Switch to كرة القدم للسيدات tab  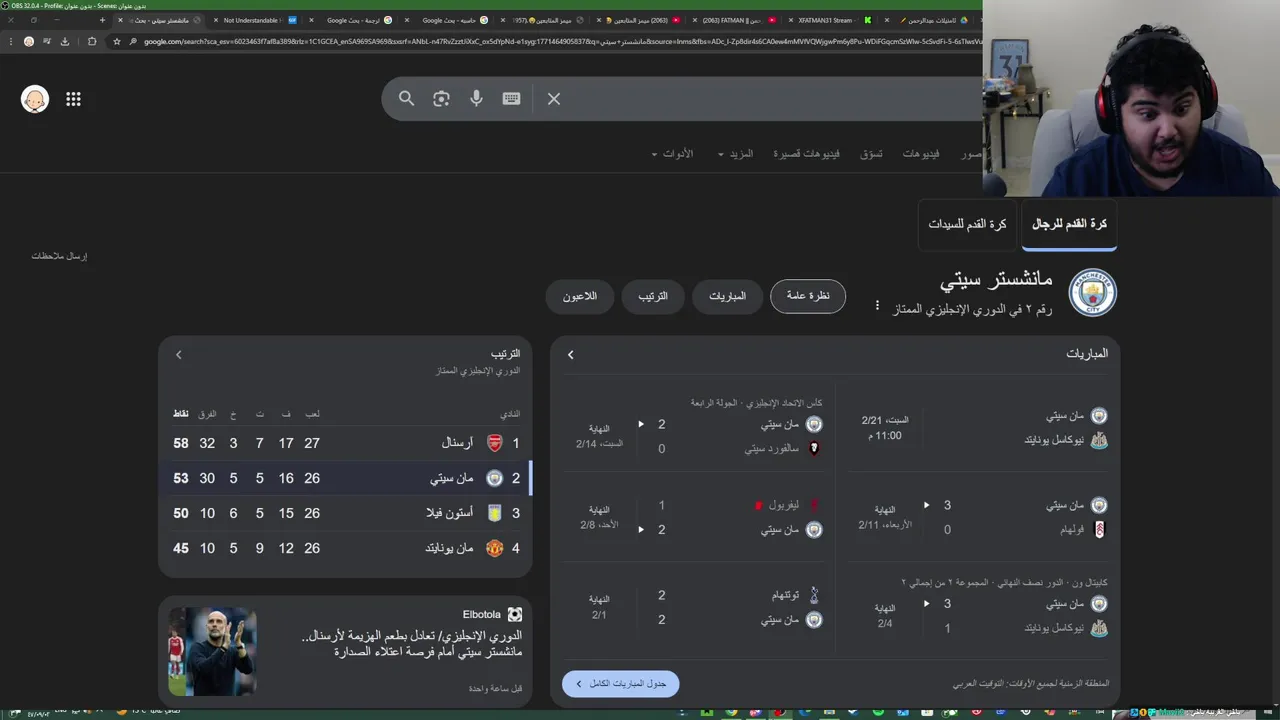[x=967, y=224]
